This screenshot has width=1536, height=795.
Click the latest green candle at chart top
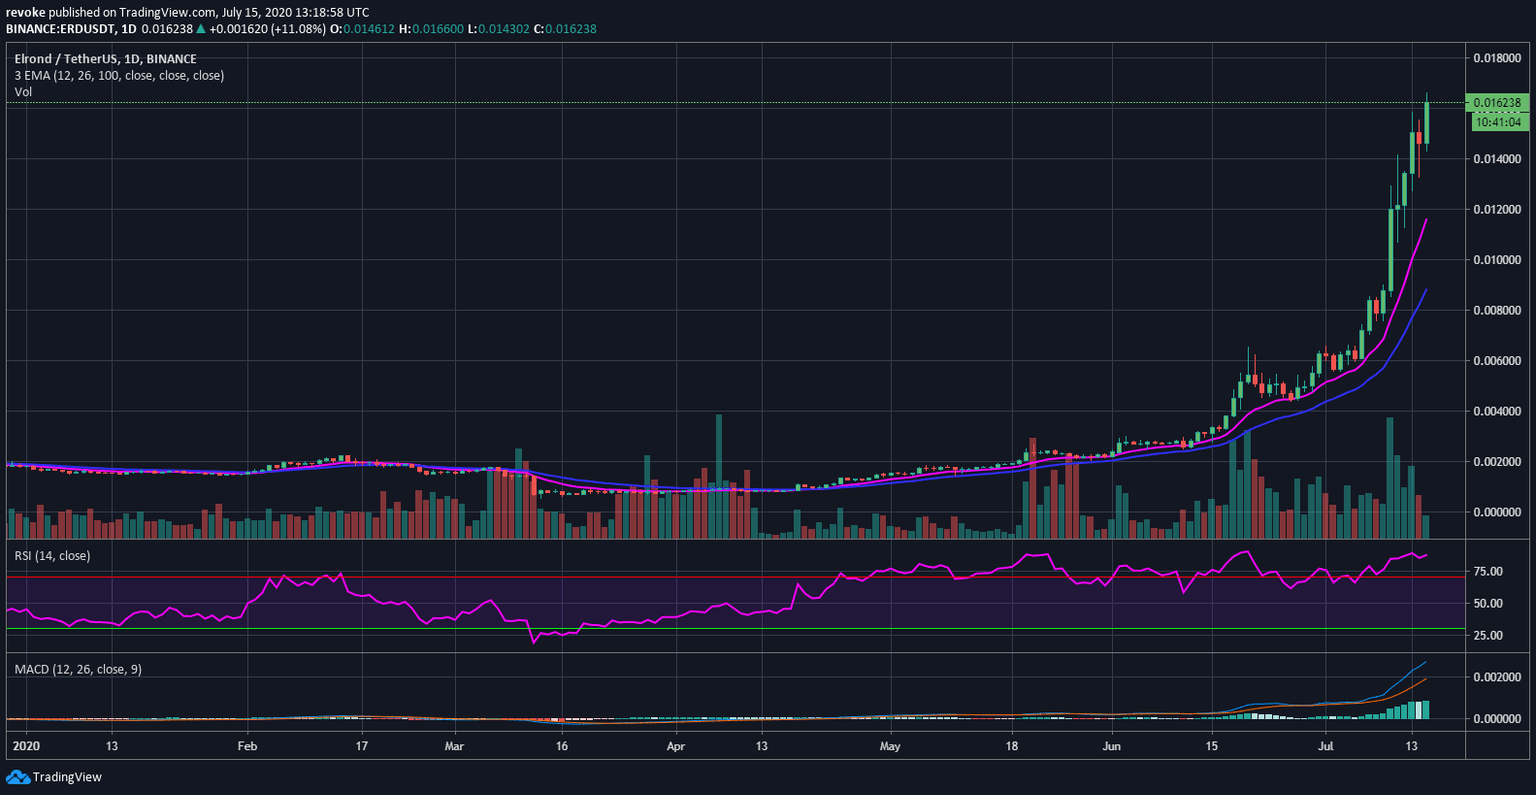click(1426, 122)
